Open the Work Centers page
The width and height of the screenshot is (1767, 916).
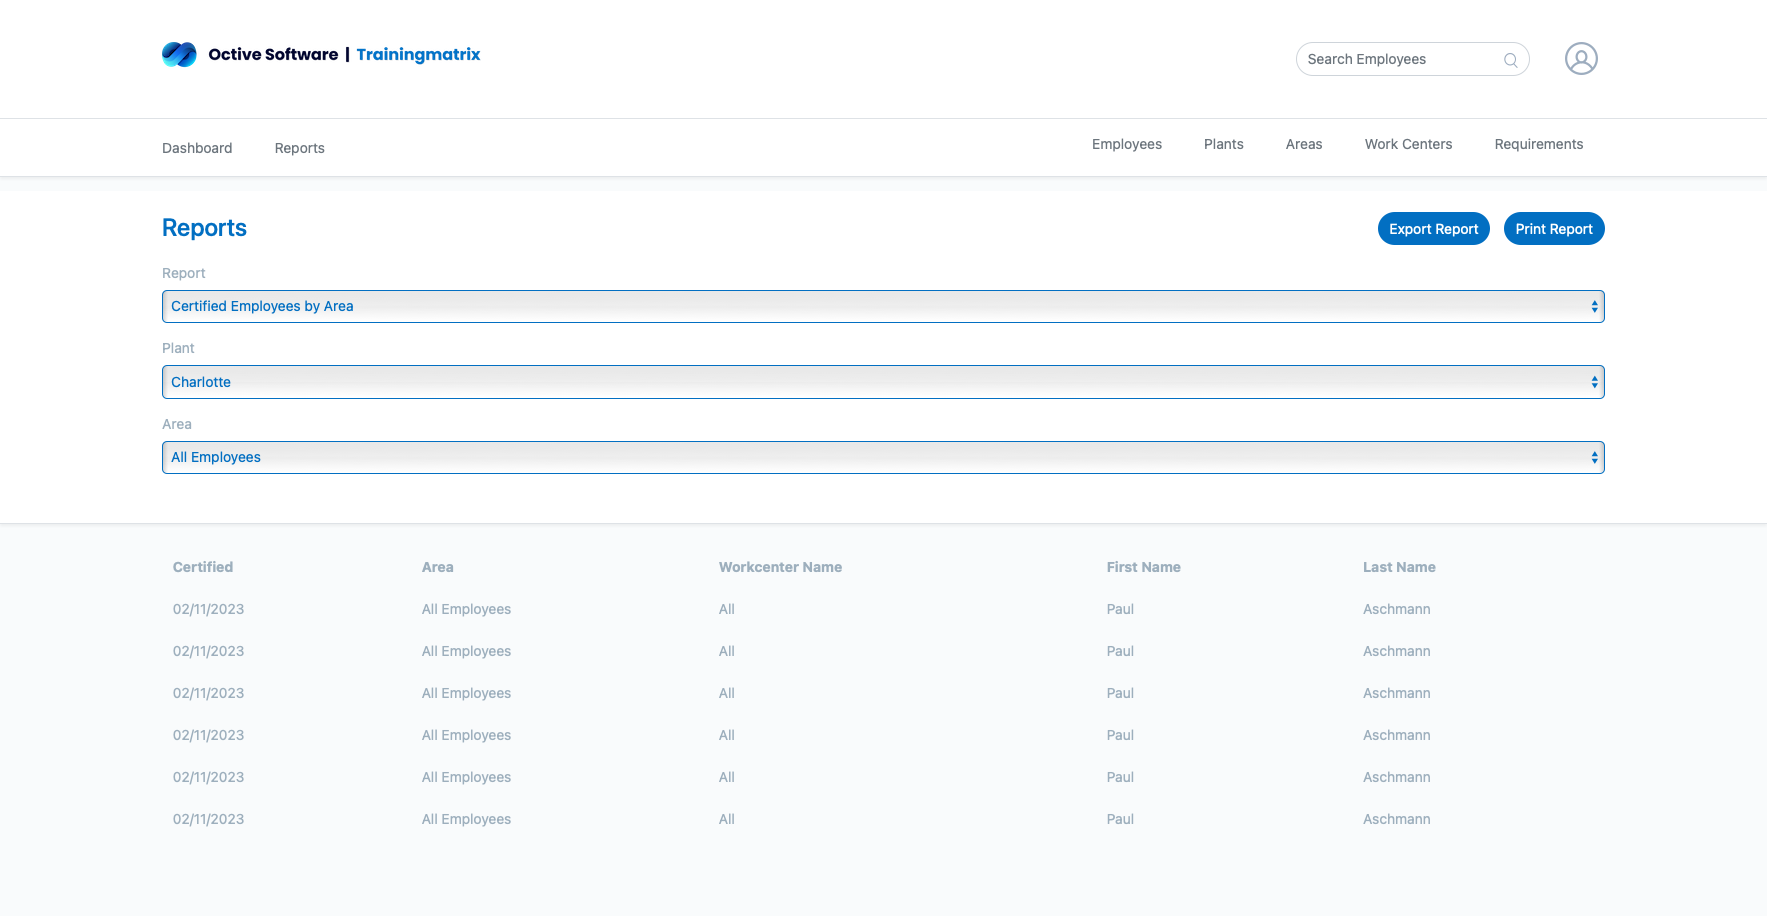pos(1408,144)
